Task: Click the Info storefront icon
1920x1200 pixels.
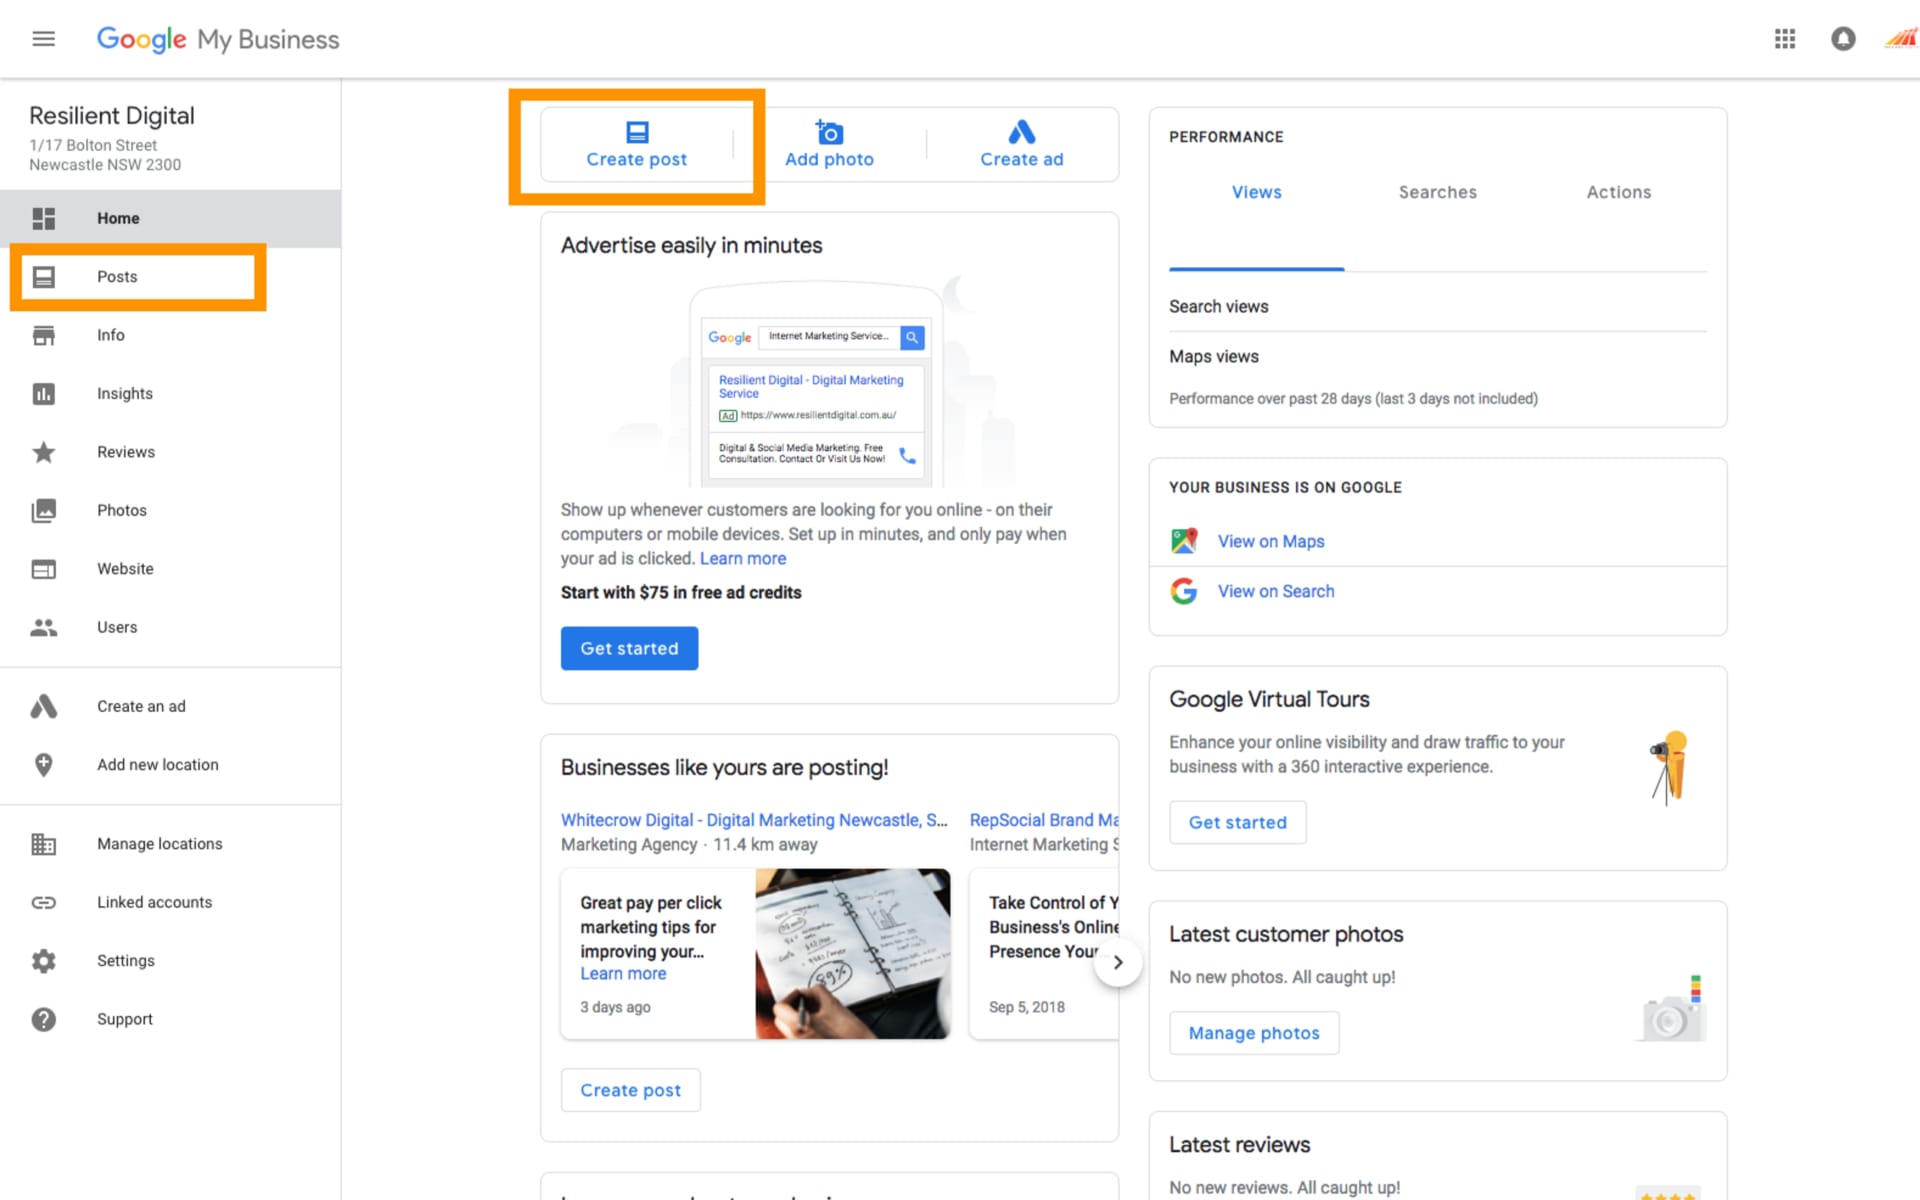Action: [43, 335]
